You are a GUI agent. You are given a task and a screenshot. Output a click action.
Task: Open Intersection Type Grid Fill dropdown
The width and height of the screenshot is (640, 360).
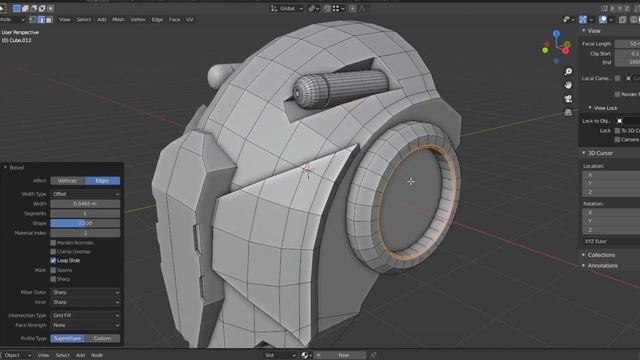click(85, 316)
